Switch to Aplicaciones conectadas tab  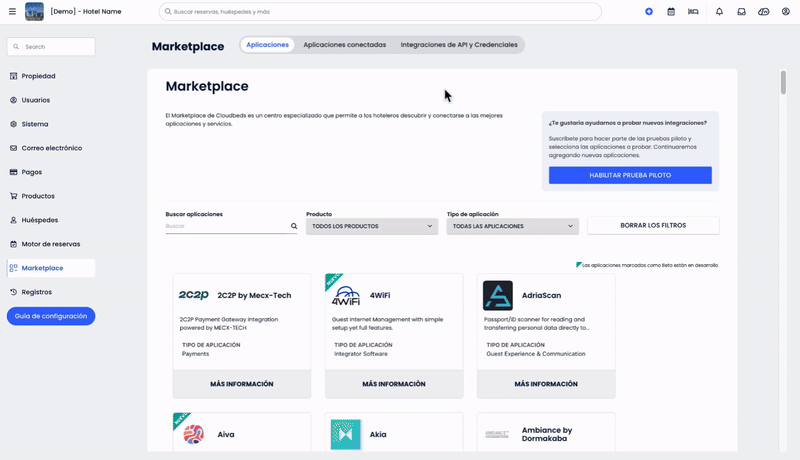pos(344,45)
